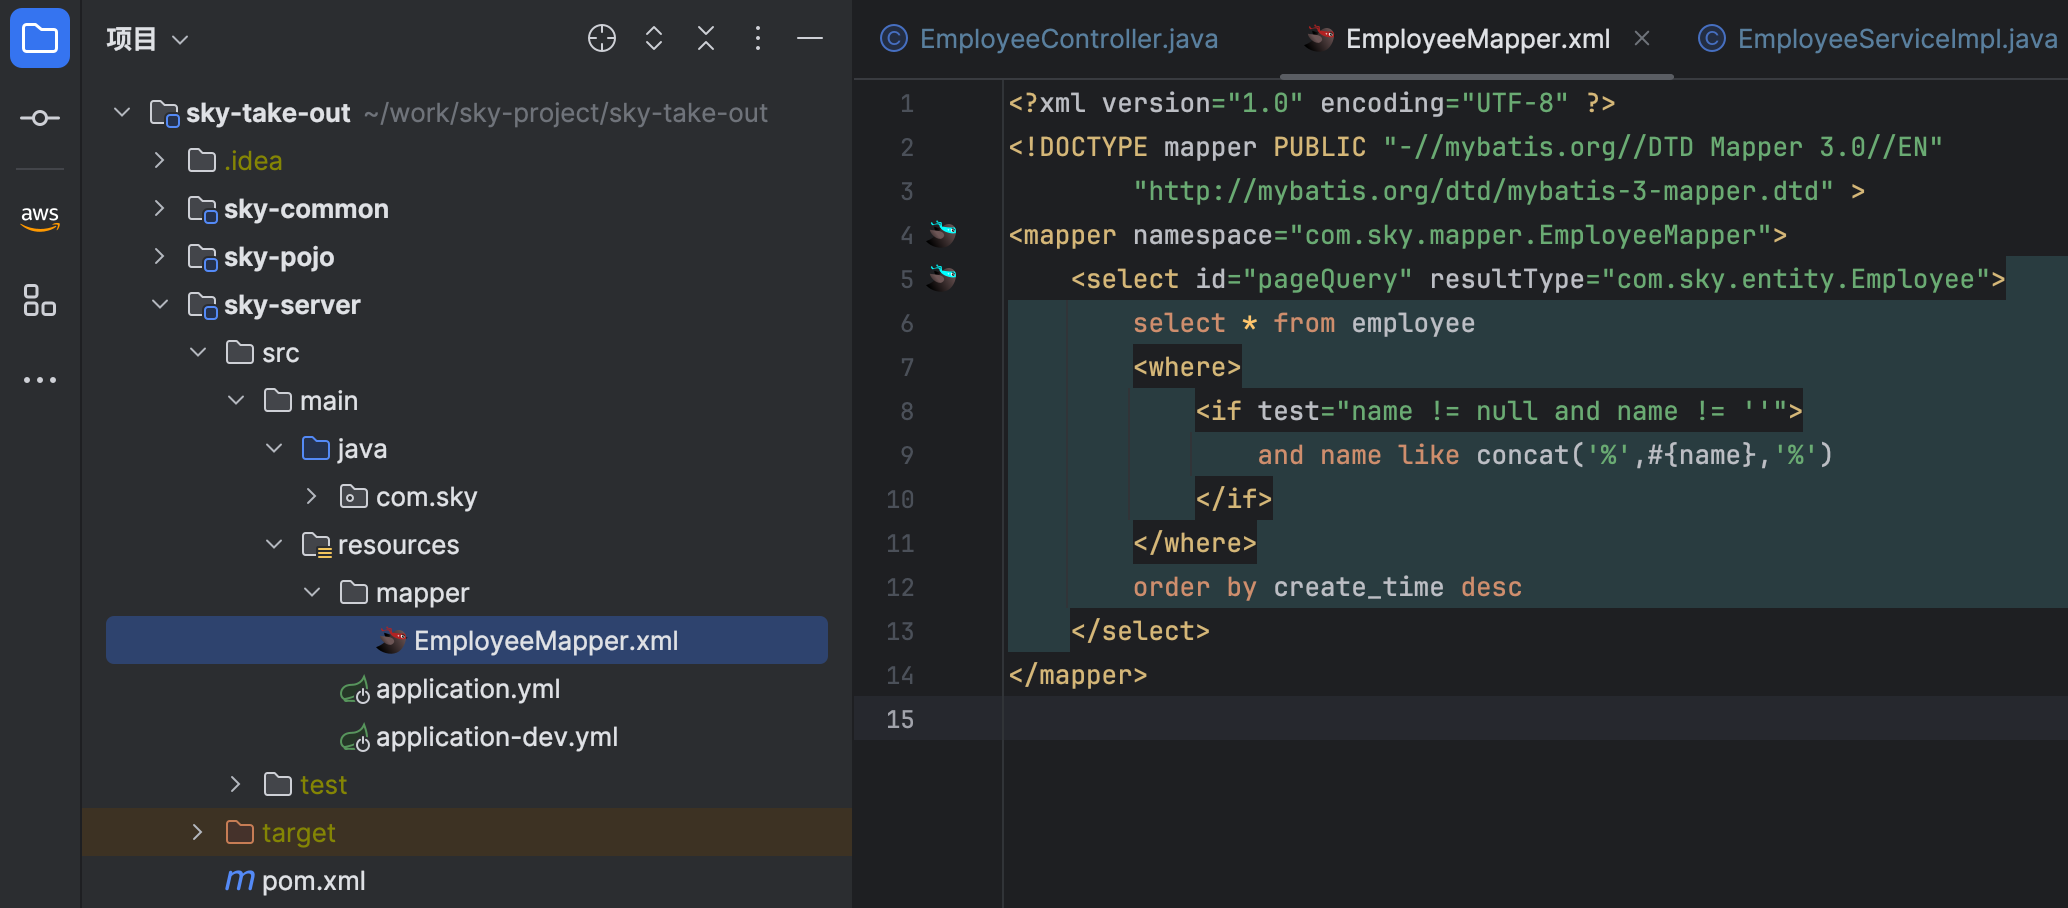The height and width of the screenshot is (908, 2068).
Task: Click the Spring icon of application.yml
Action: (x=355, y=689)
